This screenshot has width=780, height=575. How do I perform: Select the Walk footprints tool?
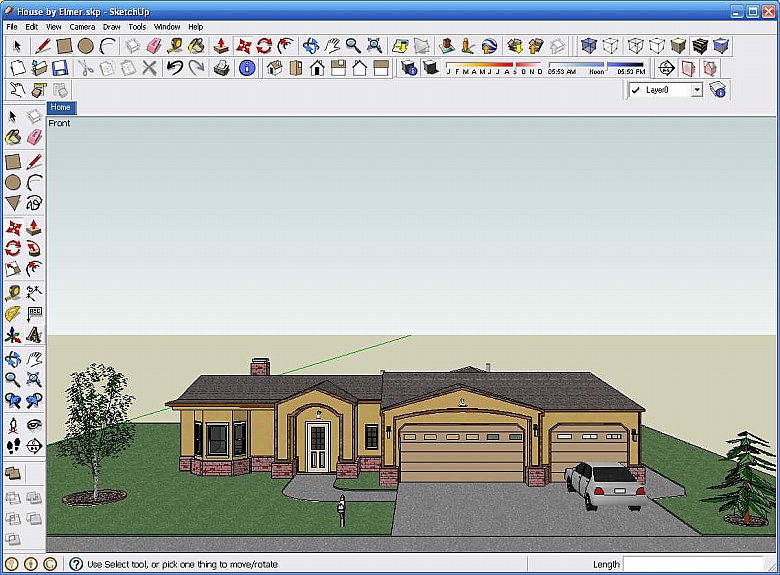pyautogui.click(x=13, y=446)
